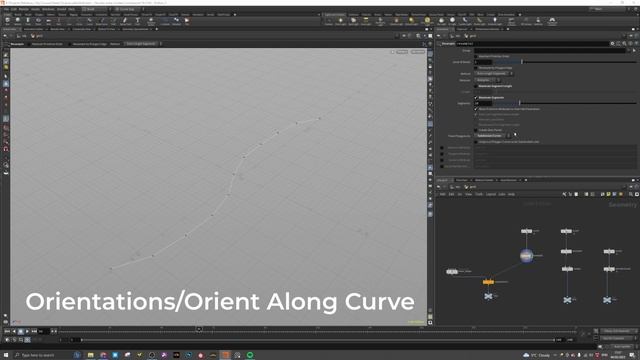Disable the Maximum Segments checkbox
Screen dimensions: 640x360
coord(476,98)
